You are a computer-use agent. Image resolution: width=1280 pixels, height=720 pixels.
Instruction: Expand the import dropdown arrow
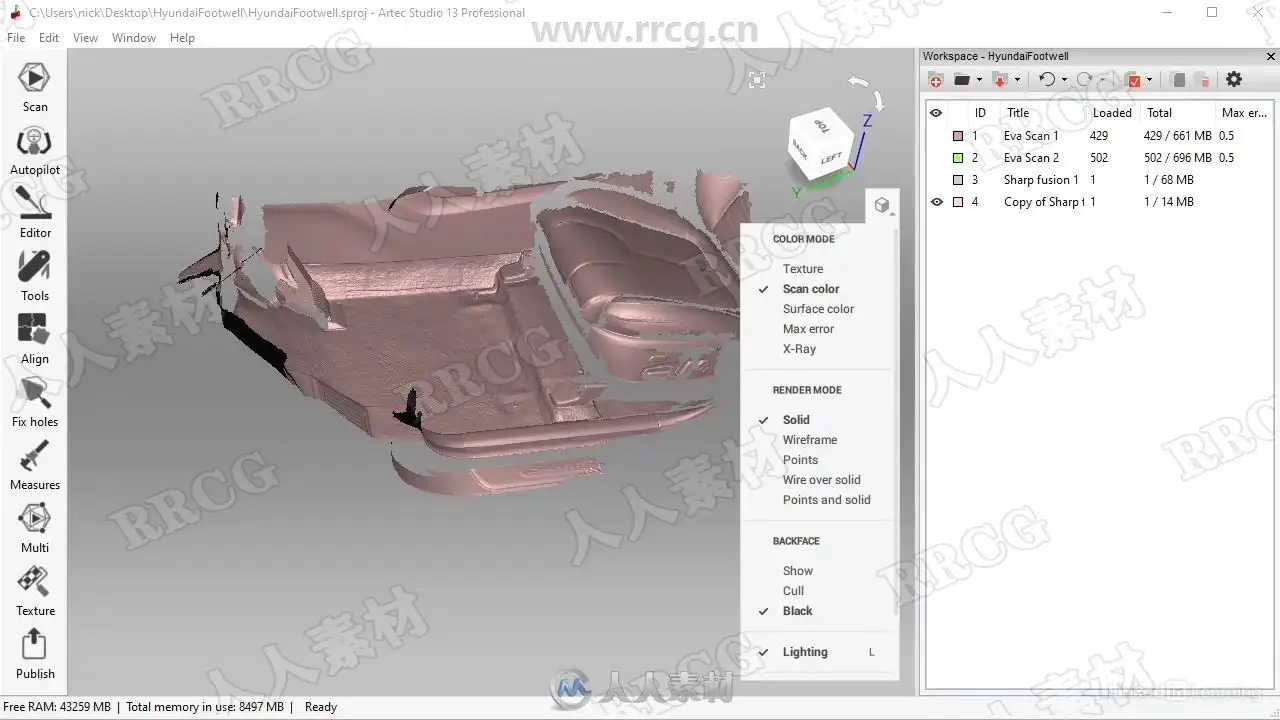click(x=1017, y=80)
